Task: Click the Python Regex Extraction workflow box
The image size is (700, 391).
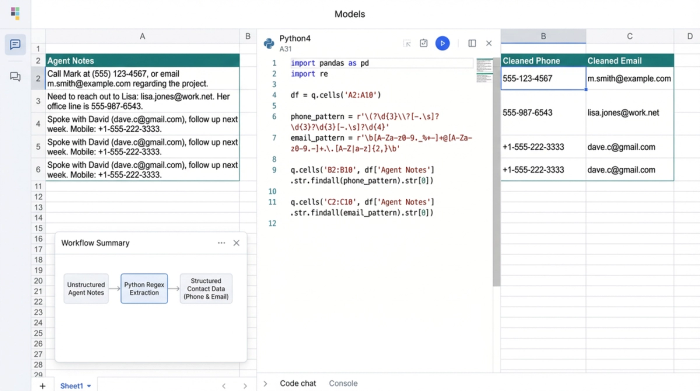Action: pos(144,289)
